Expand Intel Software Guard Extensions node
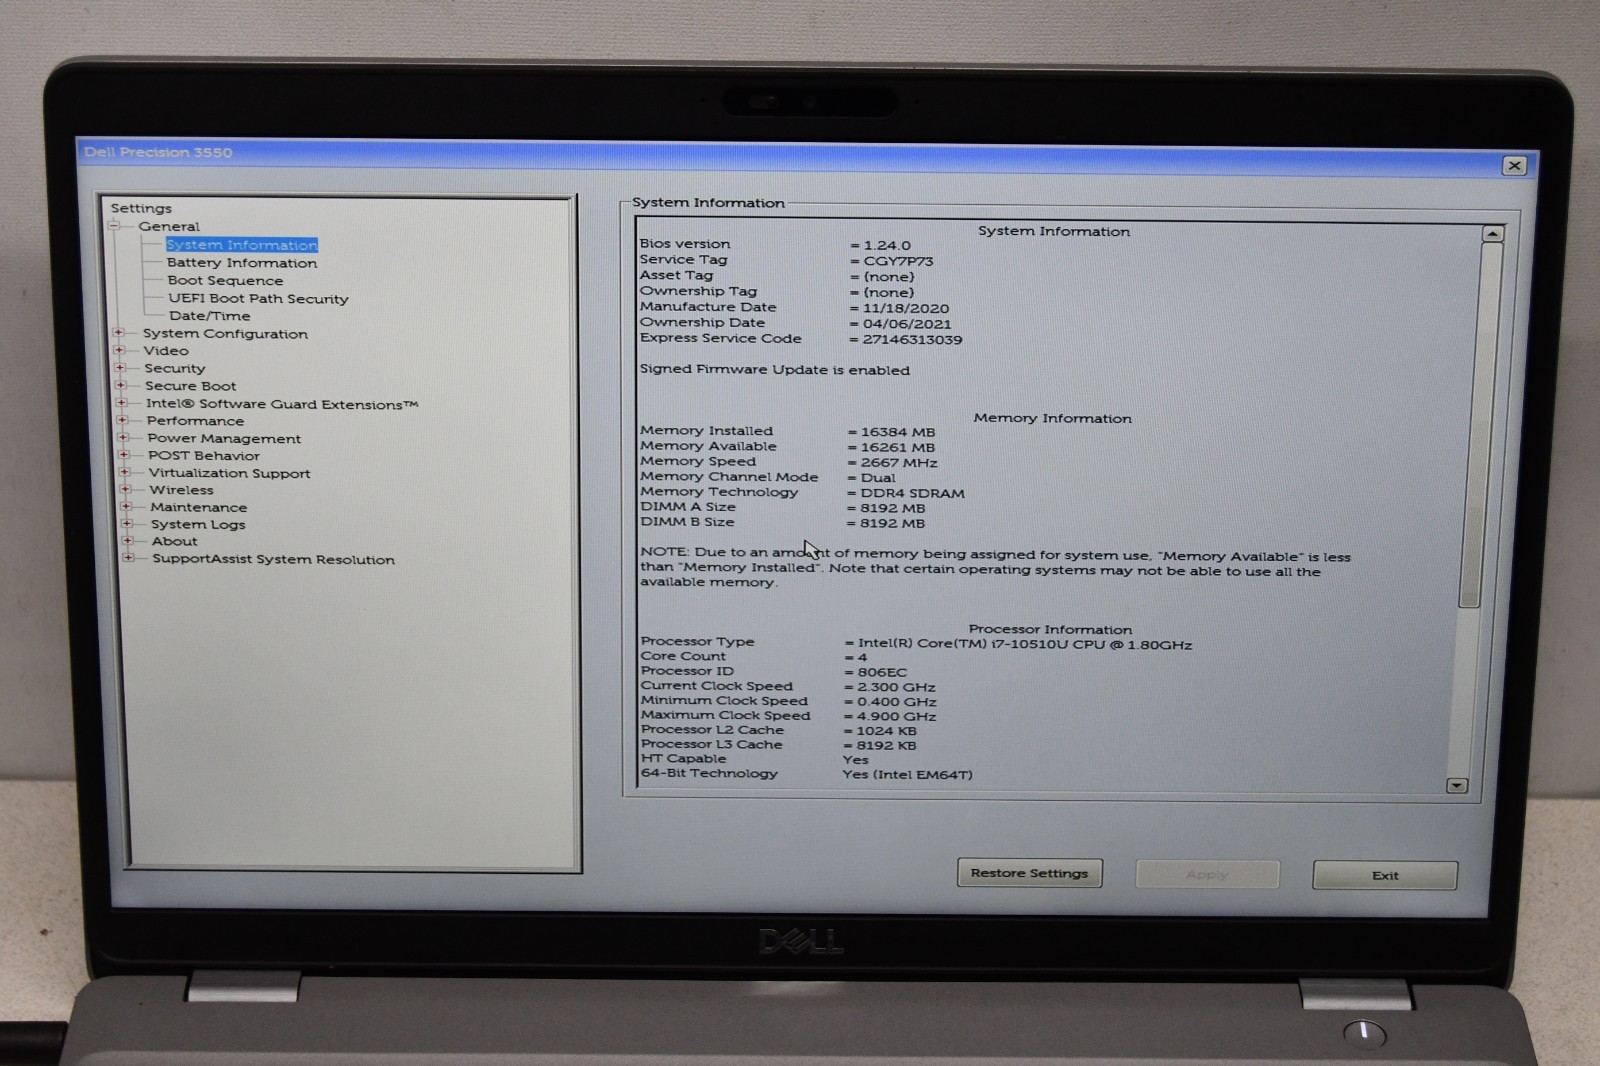This screenshot has width=1600, height=1066. (x=122, y=403)
